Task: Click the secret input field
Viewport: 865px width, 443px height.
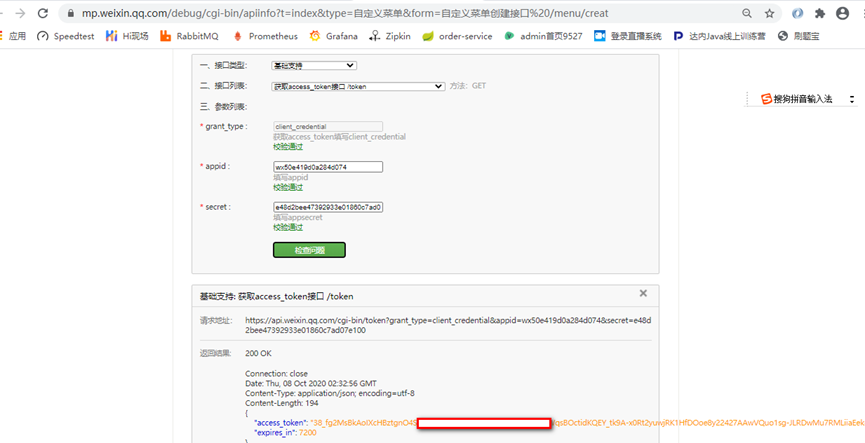Action: pos(328,207)
